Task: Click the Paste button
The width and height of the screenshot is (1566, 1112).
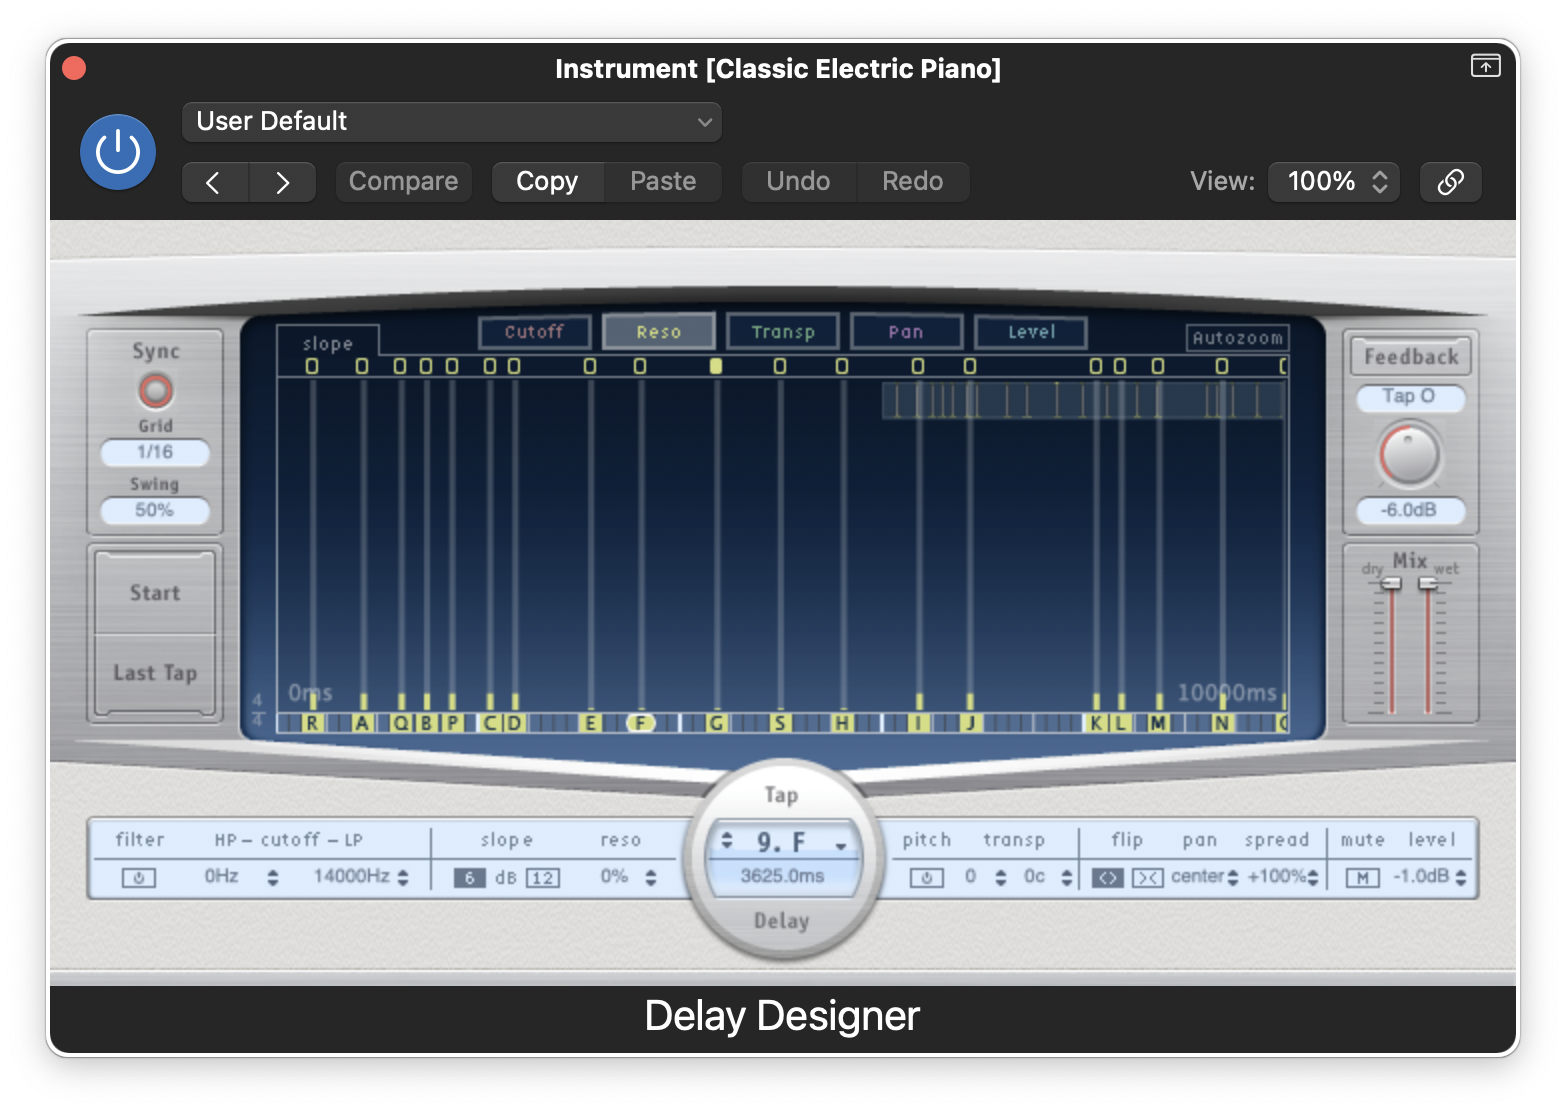Action: tap(663, 182)
